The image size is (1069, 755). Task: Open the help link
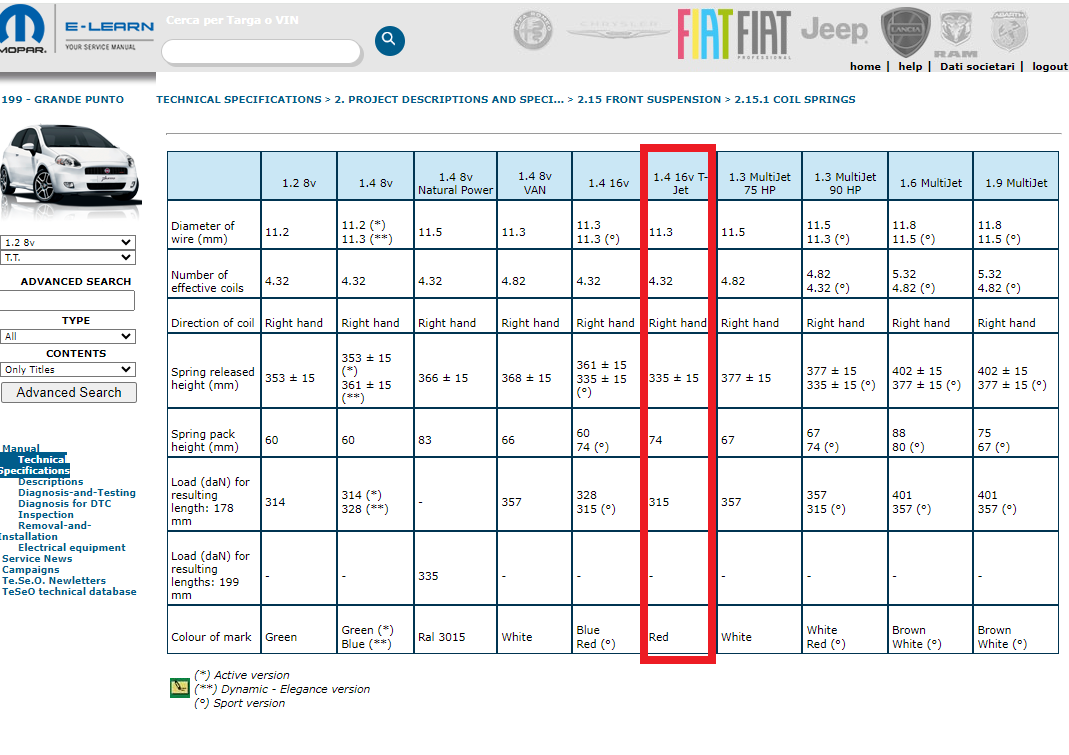click(x=910, y=66)
